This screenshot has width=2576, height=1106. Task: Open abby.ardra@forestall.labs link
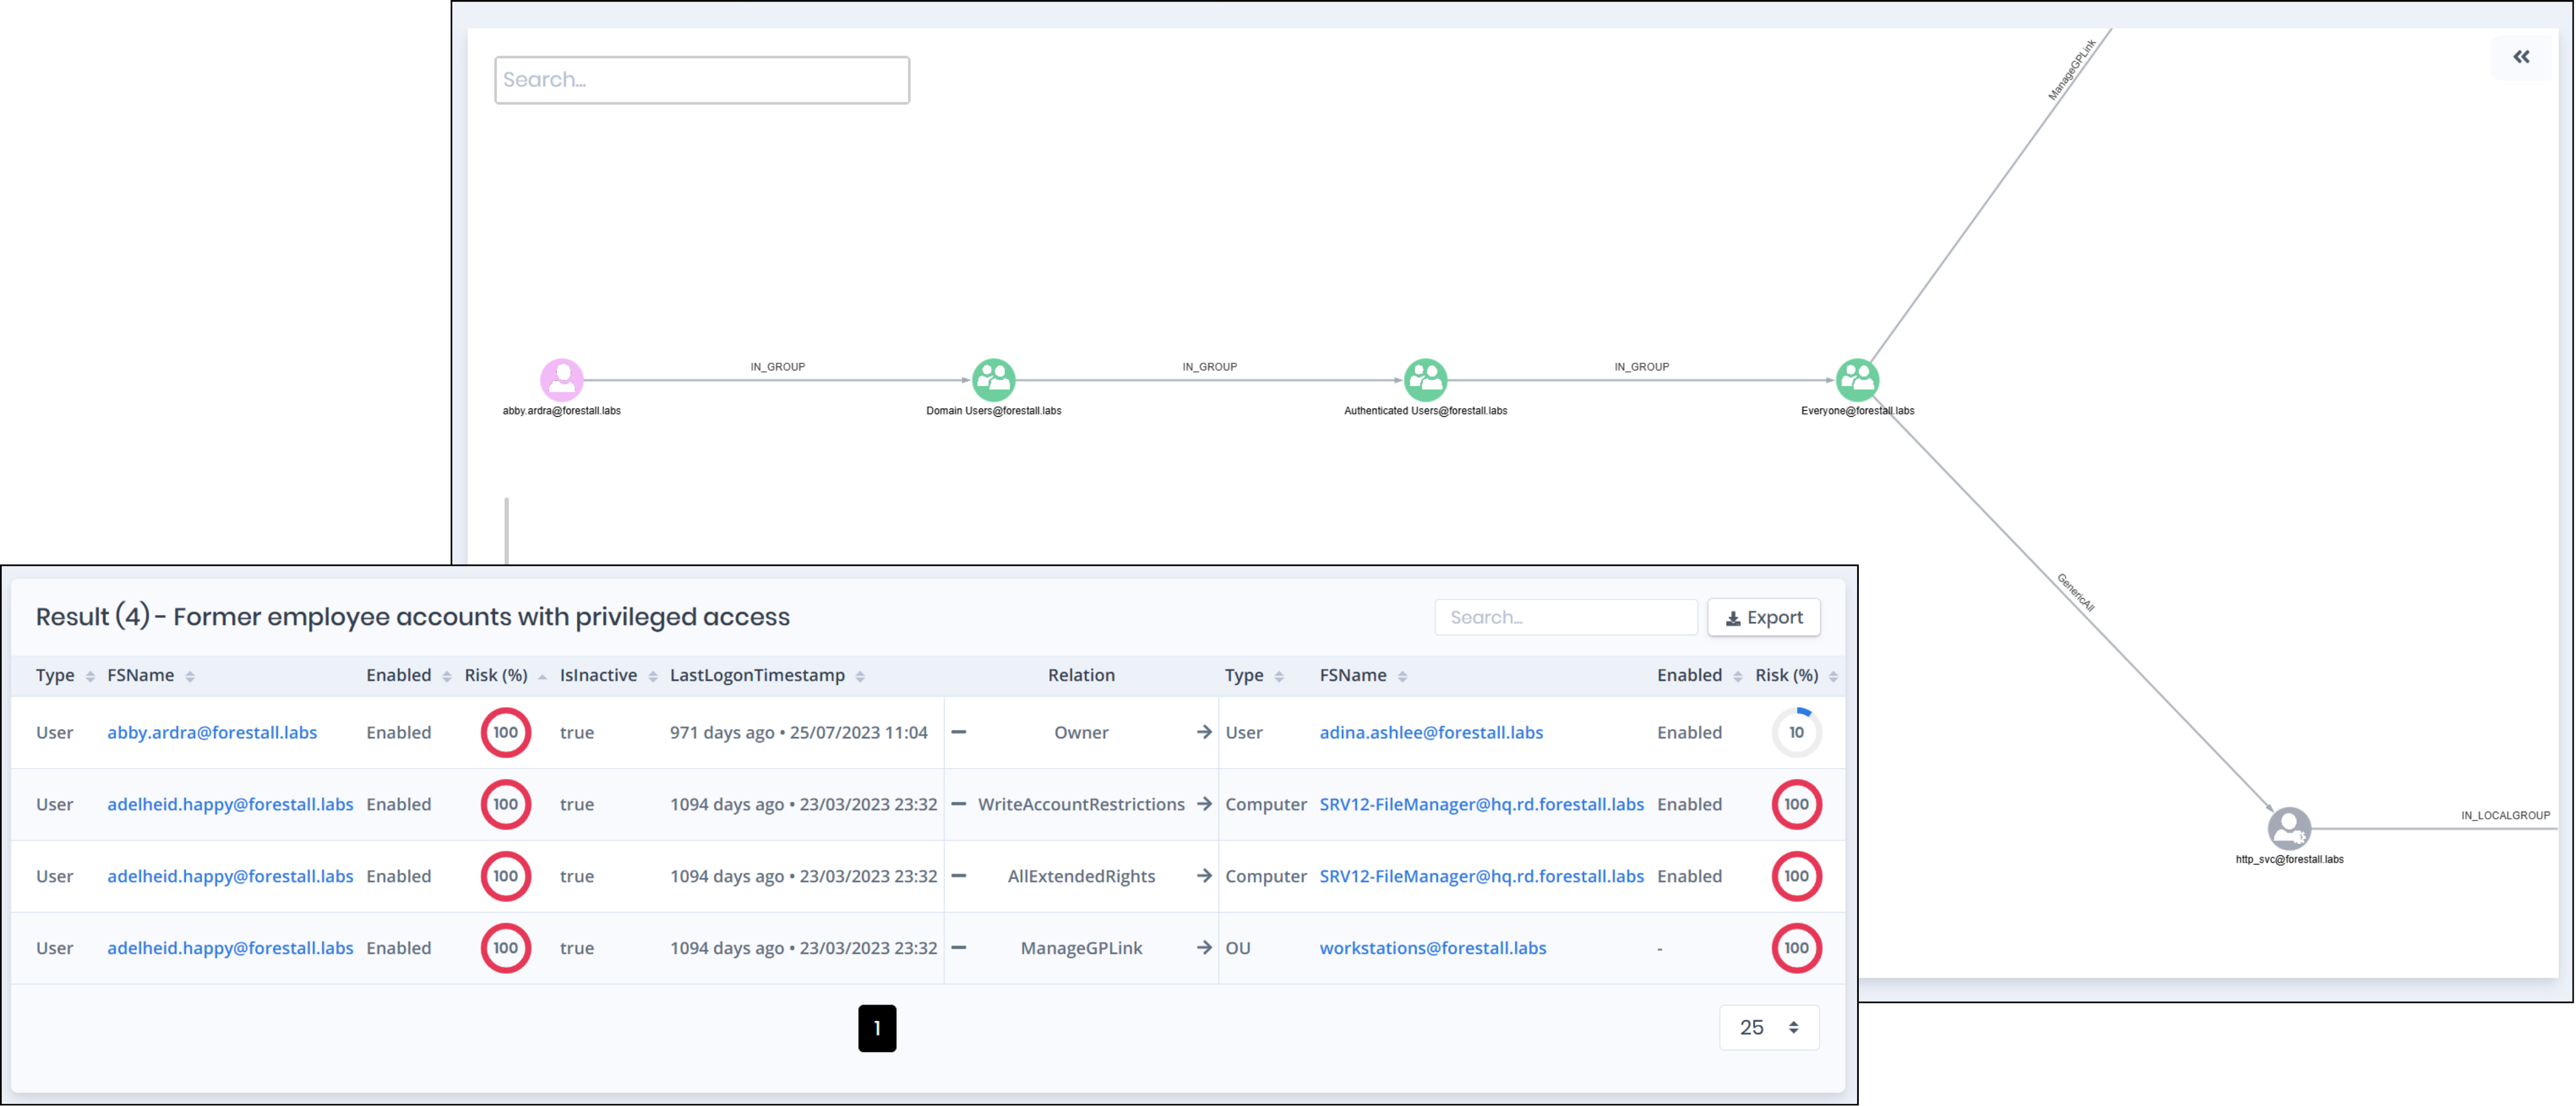(212, 733)
